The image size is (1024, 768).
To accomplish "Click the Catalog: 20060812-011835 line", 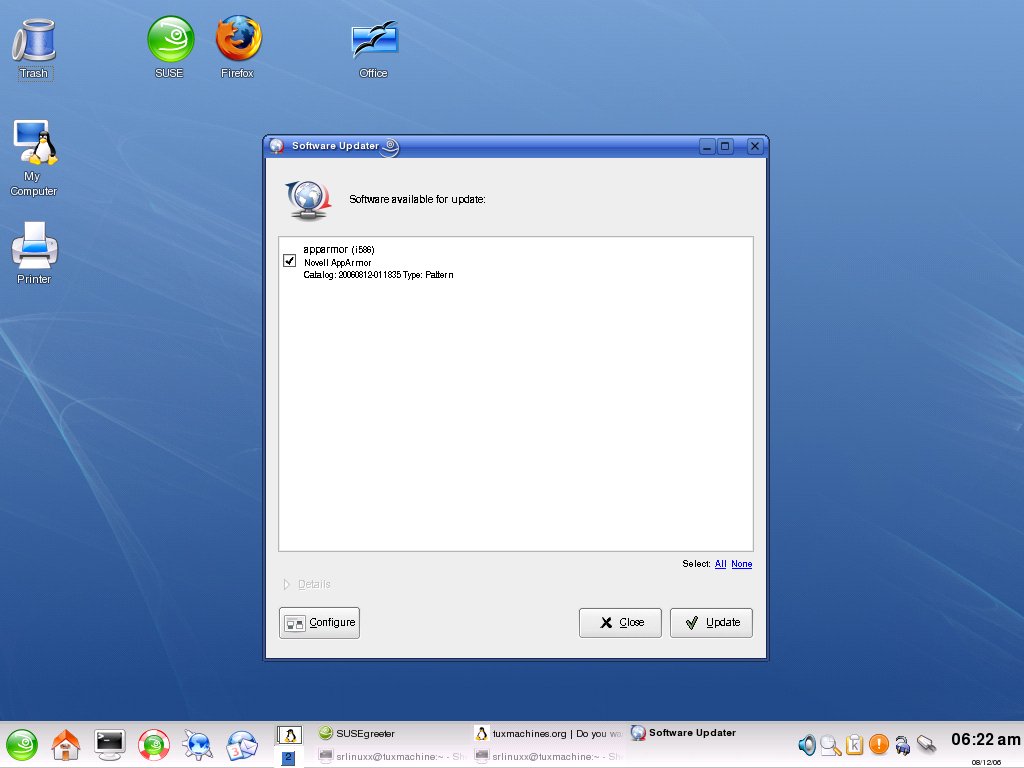I will pos(378,275).
